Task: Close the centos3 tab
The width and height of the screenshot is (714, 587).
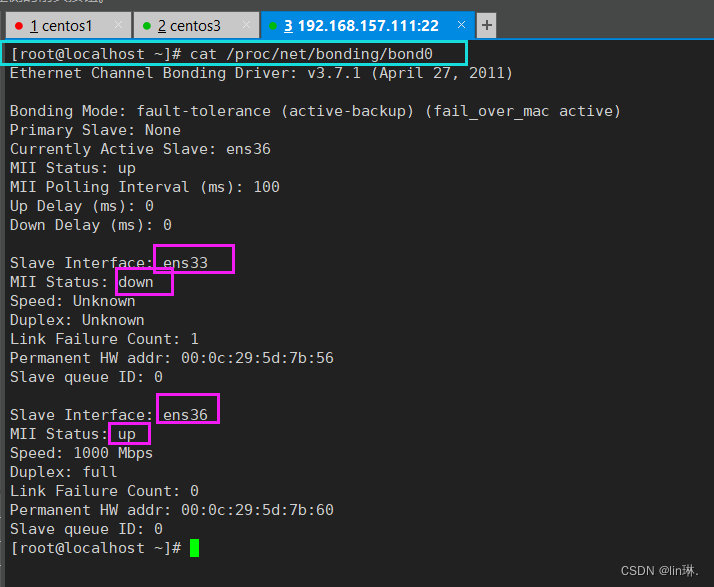Action: (246, 25)
